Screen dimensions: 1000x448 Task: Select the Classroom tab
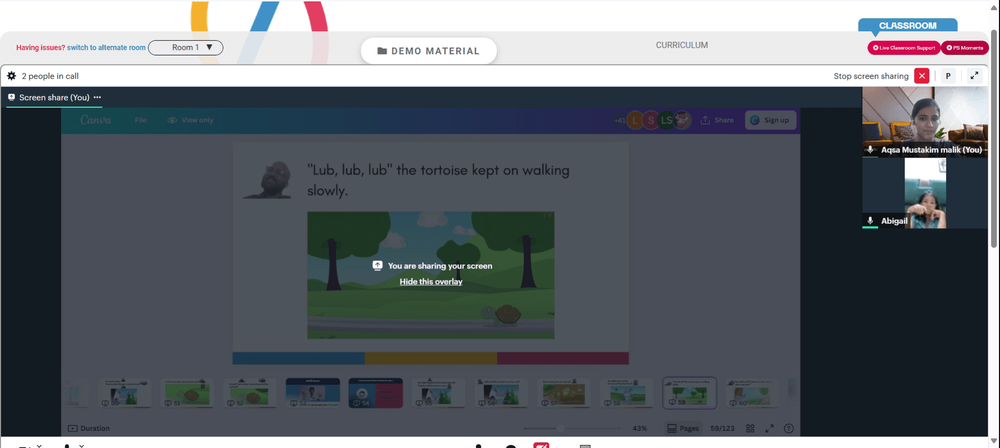(x=908, y=26)
